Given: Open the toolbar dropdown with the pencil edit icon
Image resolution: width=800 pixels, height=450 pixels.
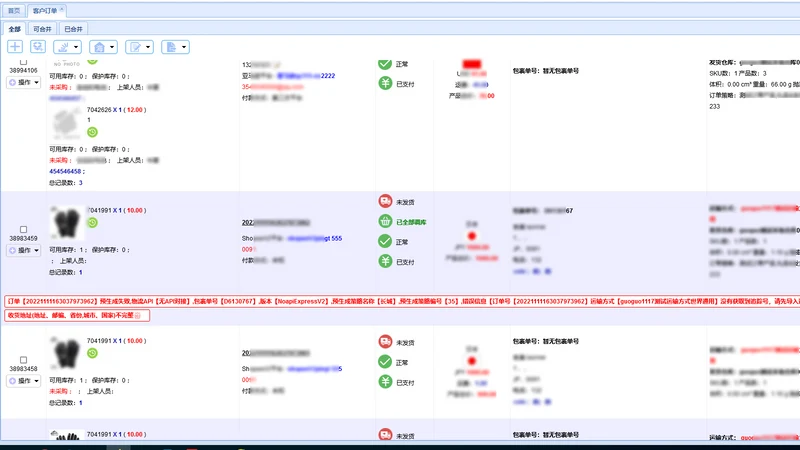Looking at the screenshot, I should 139,47.
